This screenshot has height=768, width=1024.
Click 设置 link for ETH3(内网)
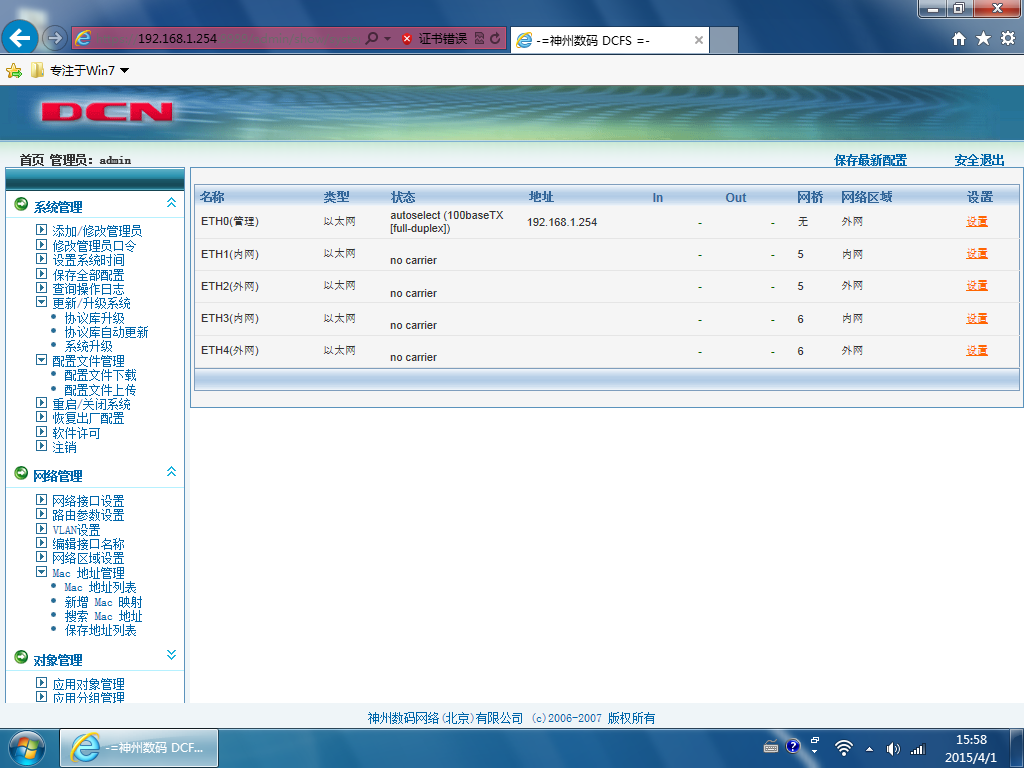[977, 318]
